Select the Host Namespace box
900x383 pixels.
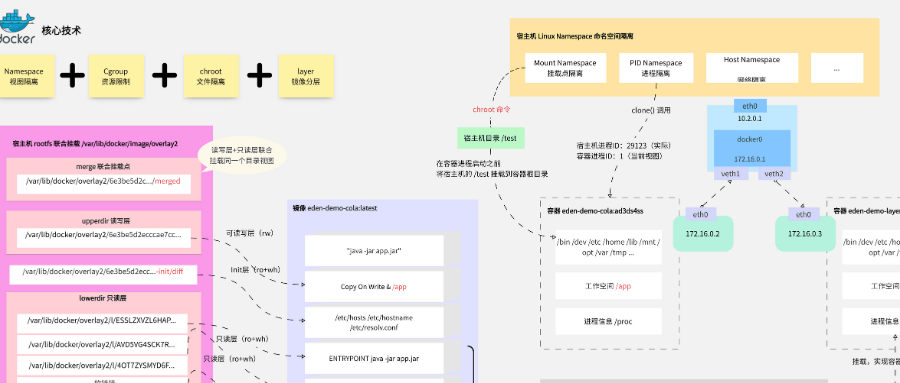pyautogui.click(x=751, y=68)
